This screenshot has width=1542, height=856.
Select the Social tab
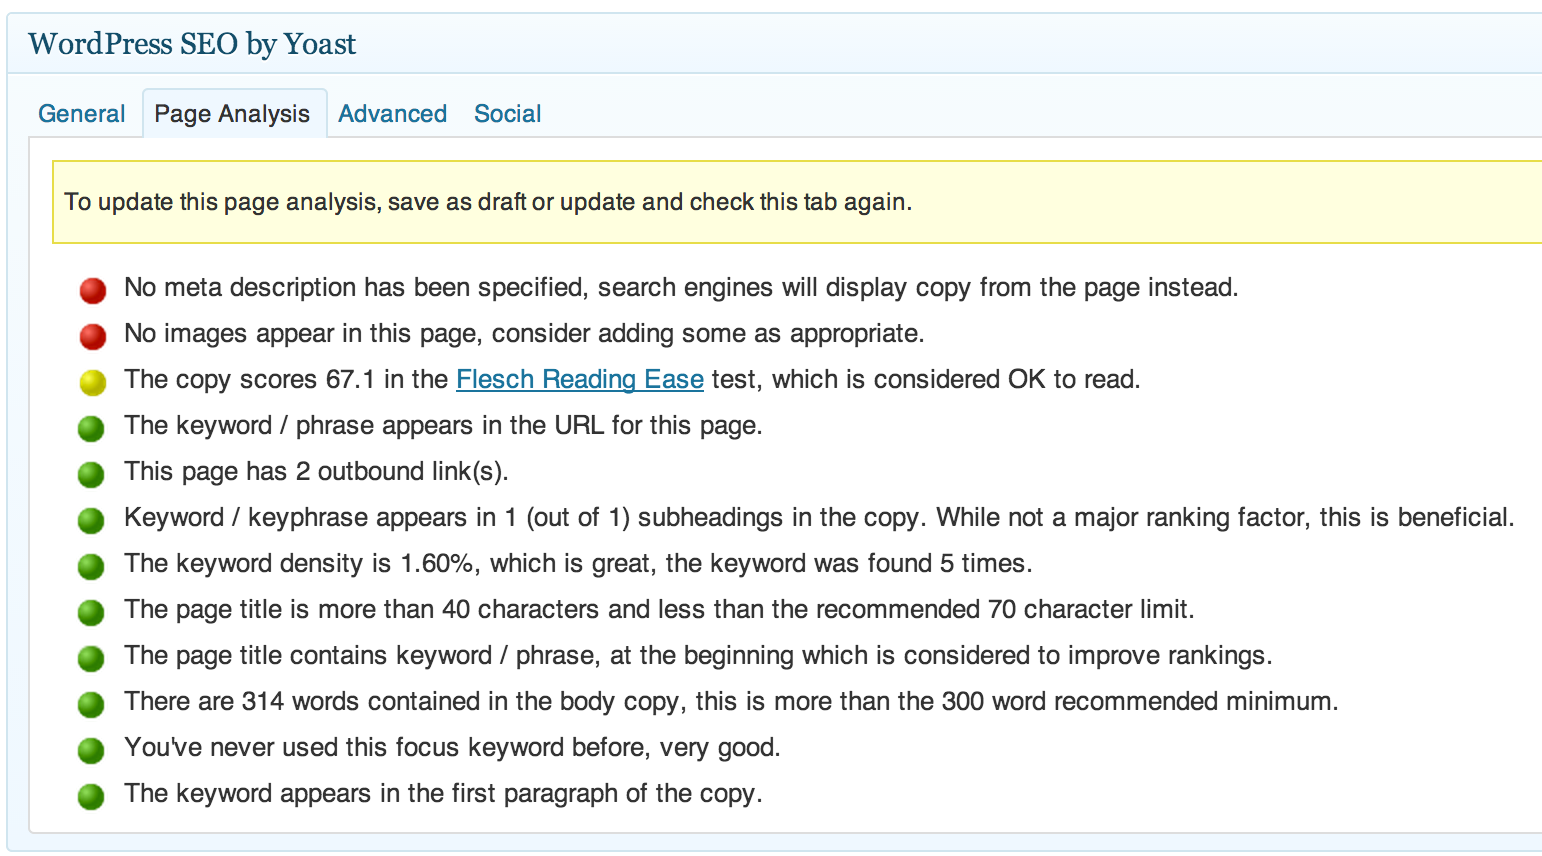tap(507, 114)
